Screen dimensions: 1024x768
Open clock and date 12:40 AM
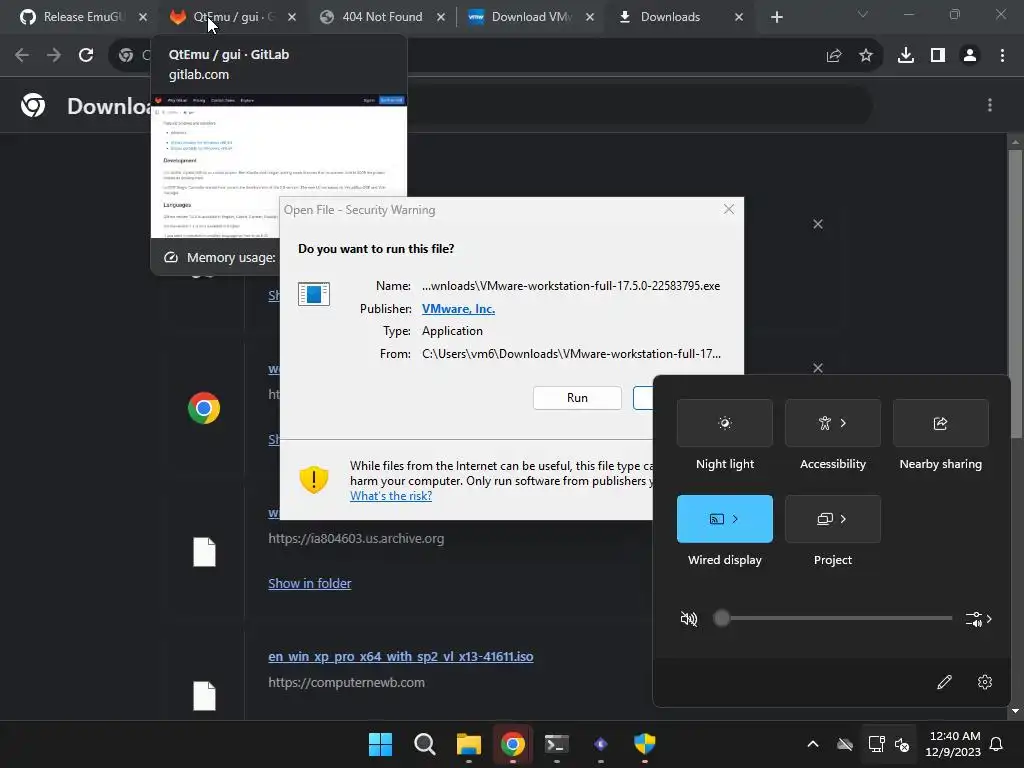953,744
